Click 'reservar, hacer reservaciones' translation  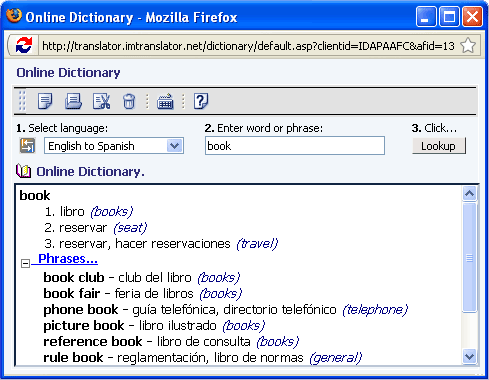click(x=145, y=244)
